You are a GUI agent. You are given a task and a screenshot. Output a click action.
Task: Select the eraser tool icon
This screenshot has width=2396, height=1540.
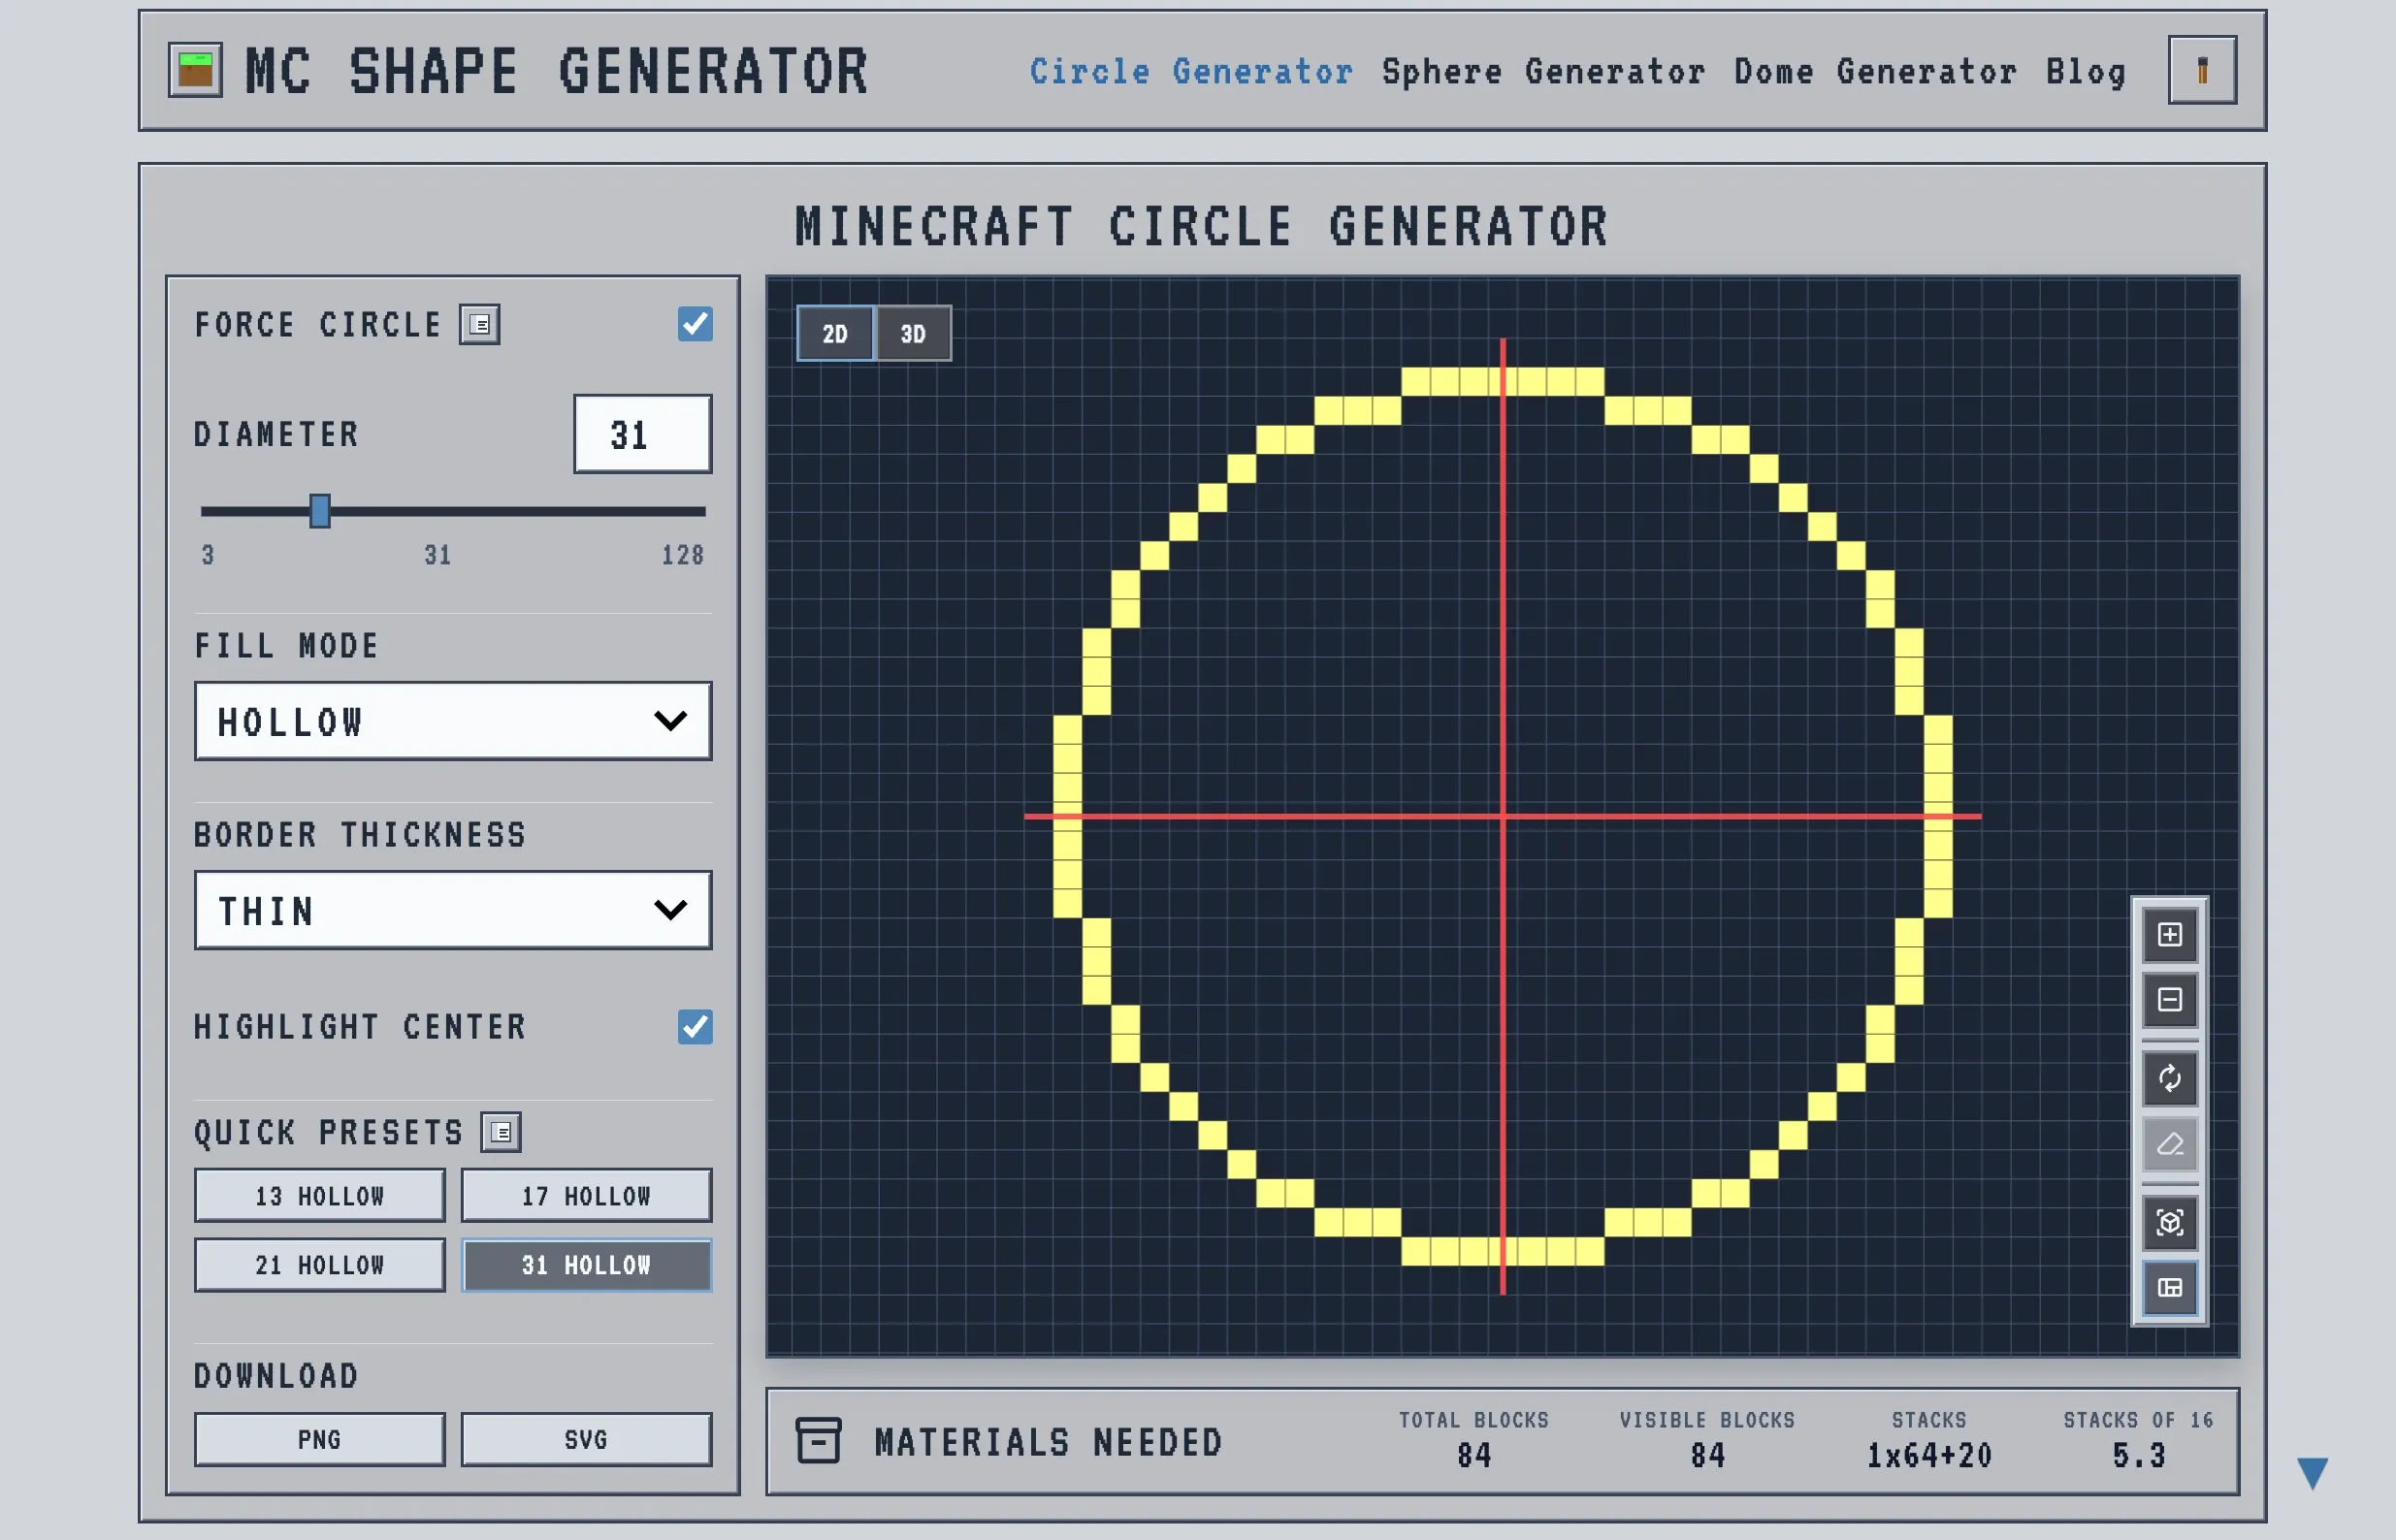[2169, 1143]
